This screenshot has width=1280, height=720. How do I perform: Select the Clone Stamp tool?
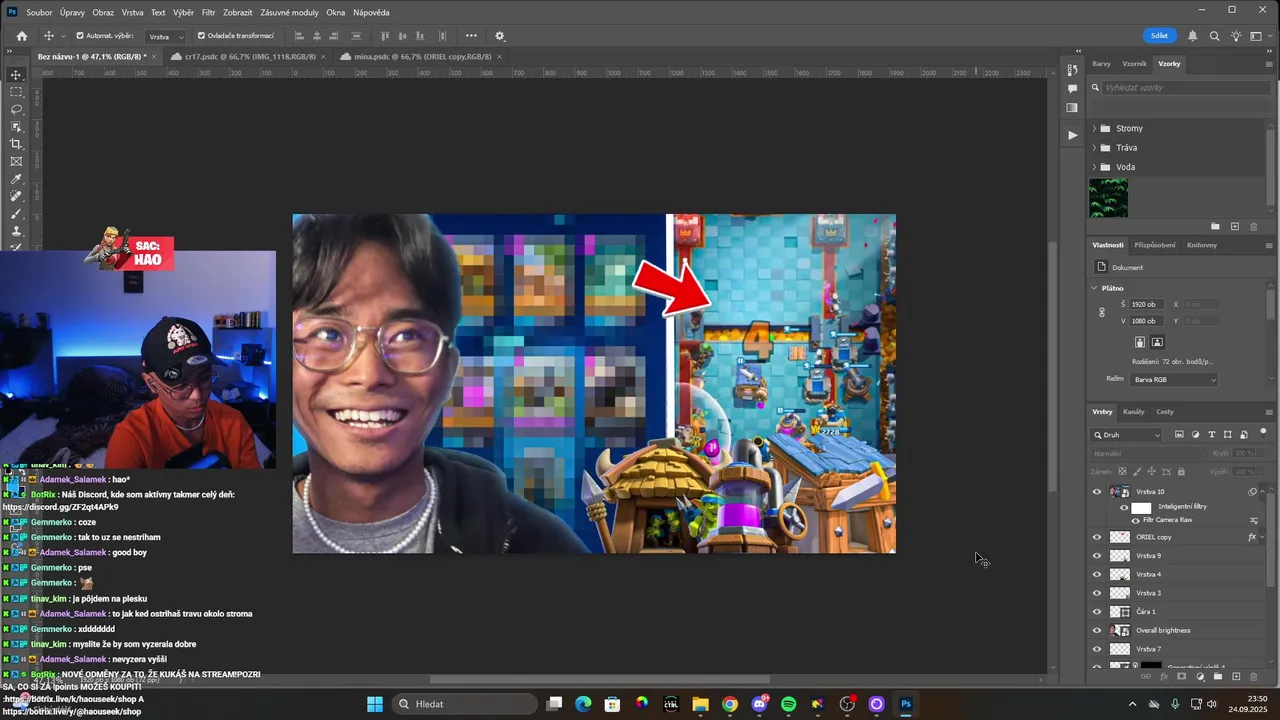(16, 231)
